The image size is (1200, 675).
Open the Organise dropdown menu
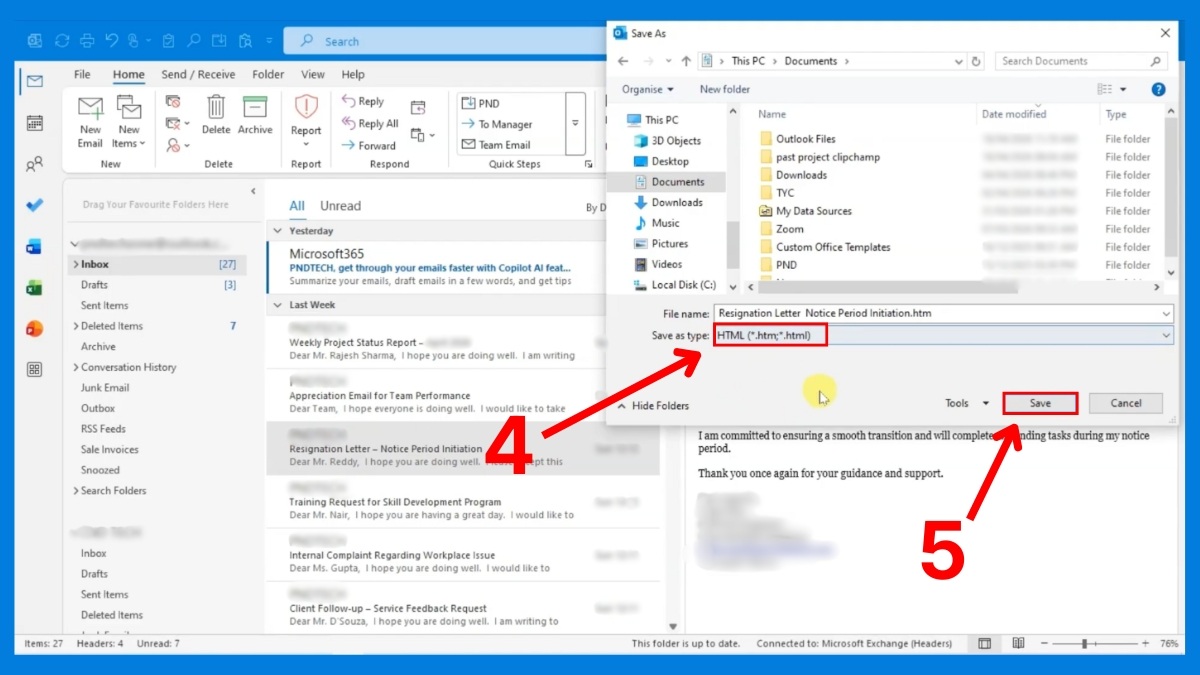(x=647, y=89)
